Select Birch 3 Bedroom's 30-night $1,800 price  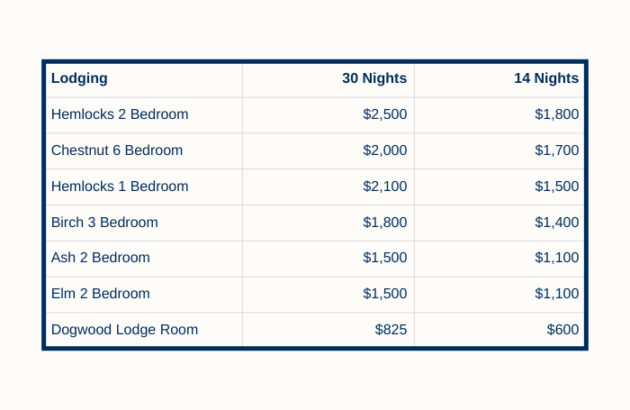(x=385, y=222)
